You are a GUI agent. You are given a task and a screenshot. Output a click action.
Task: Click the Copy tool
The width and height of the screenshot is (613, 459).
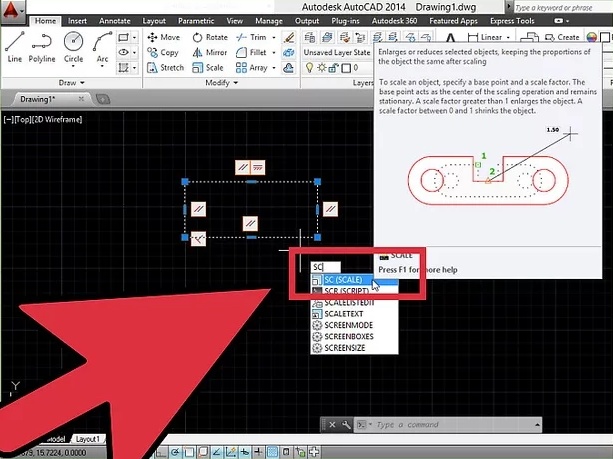point(163,52)
